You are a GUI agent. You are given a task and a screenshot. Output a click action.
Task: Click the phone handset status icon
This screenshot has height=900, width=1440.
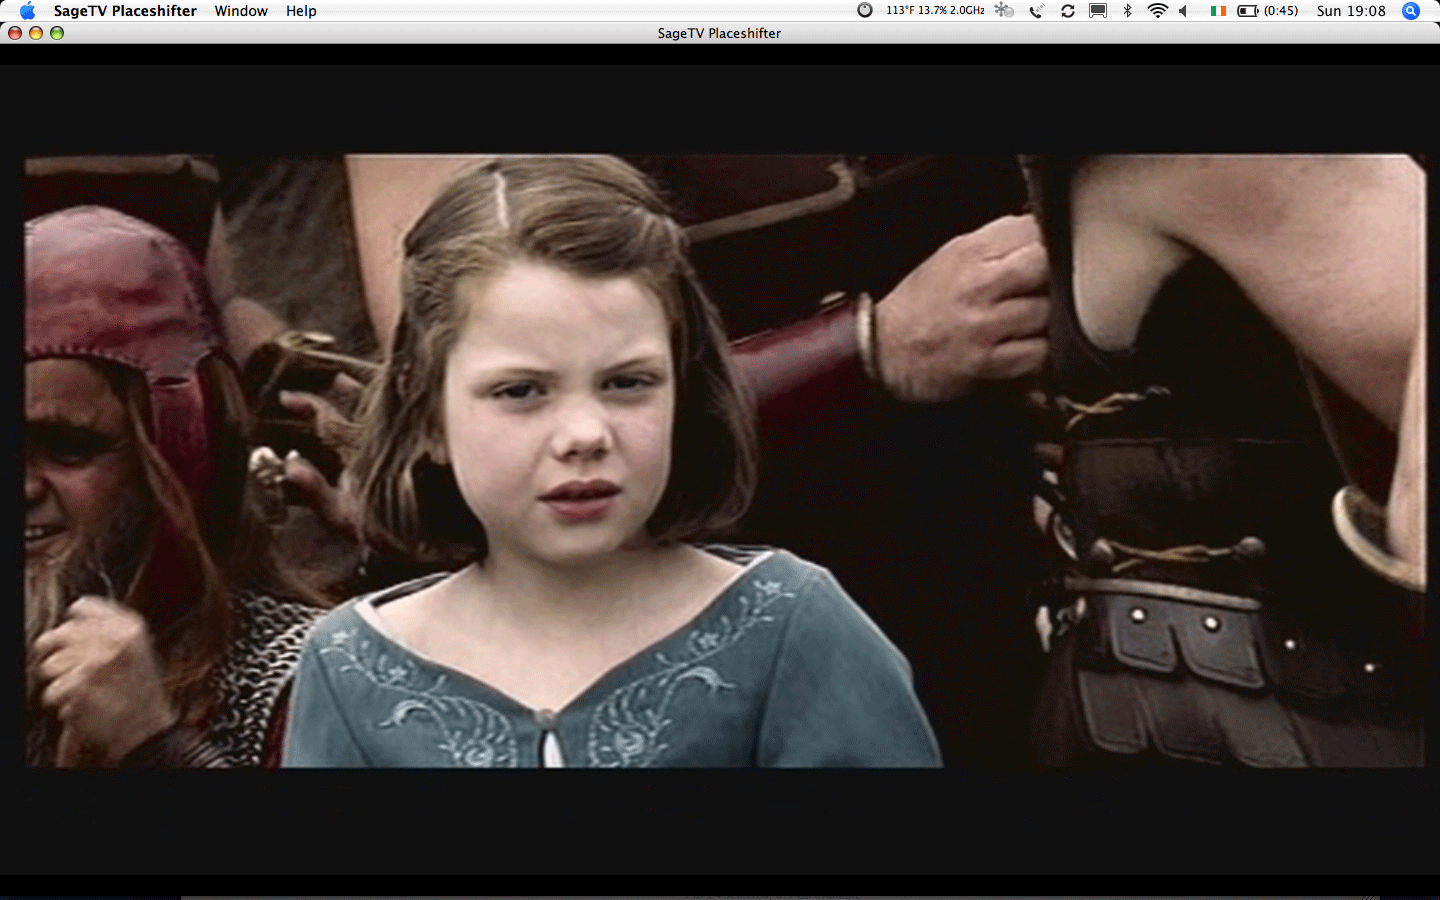pos(1037,11)
